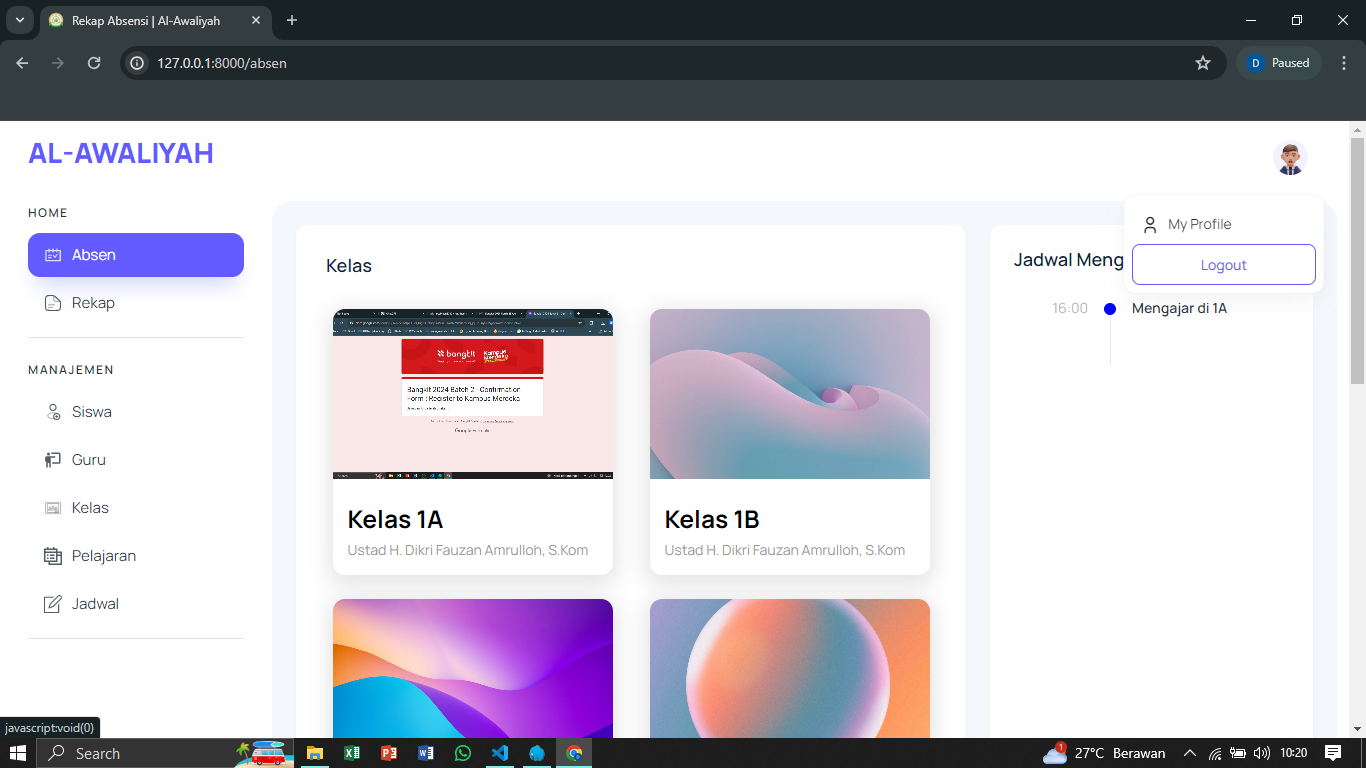This screenshot has height=768, width=1366.
Task: Click the 16:00 schedule timeline dot
Action: pyautogui.click(x=1110, y=309)
